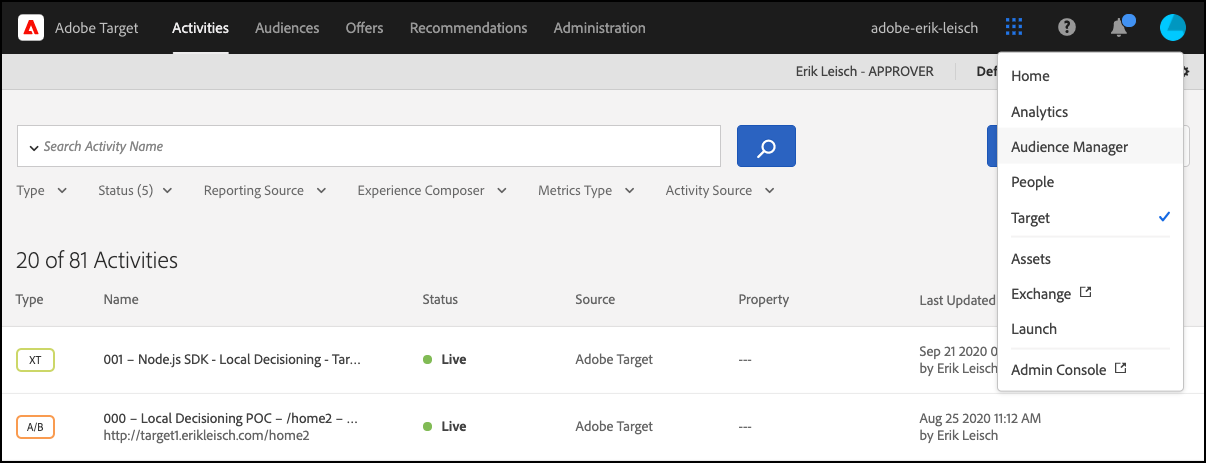Expand the Type filter dropdown
Screen dimensions: 1206x463
[42, 191]
